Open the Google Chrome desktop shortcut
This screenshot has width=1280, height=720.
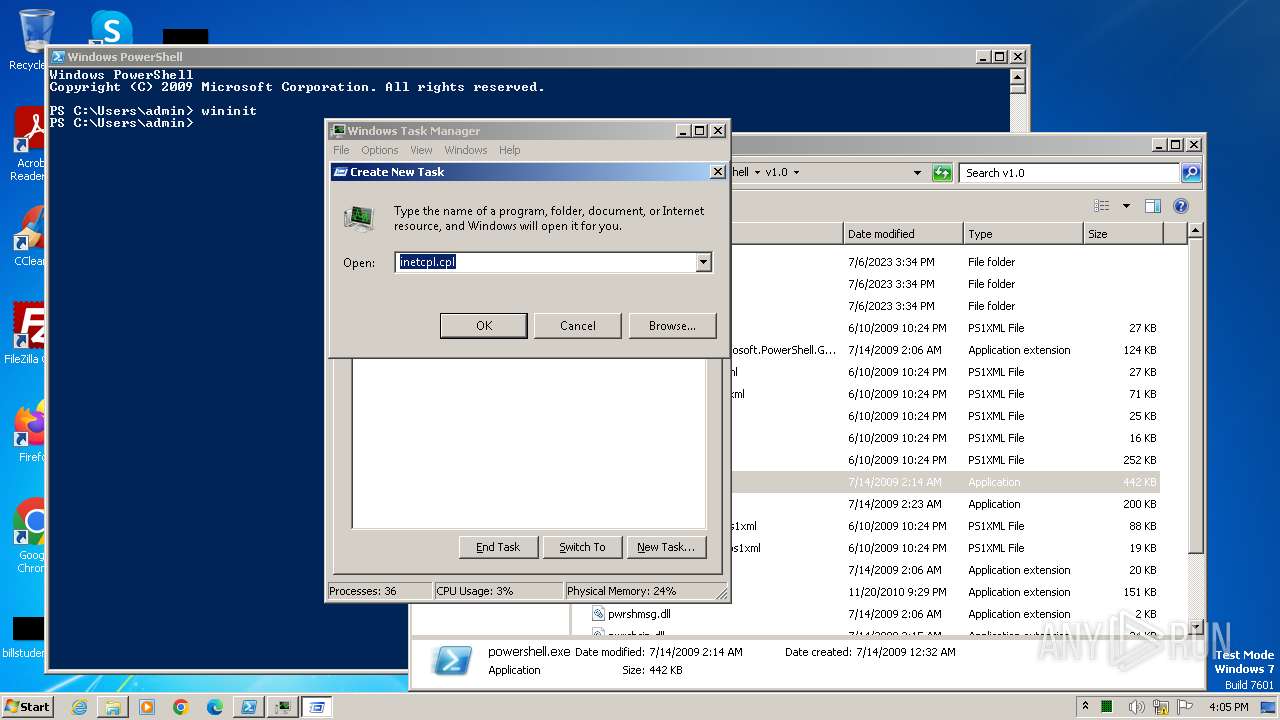point(30,535)
